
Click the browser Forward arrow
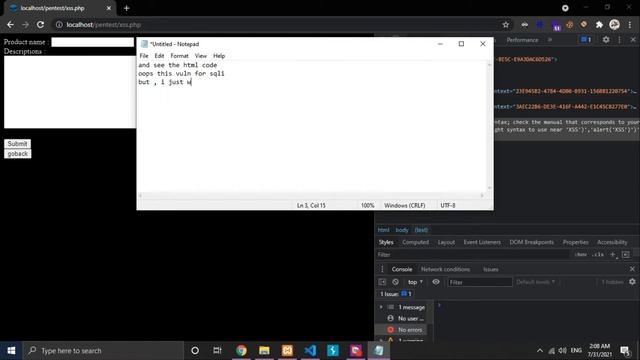pyautogui.click(x=25, y=25)
